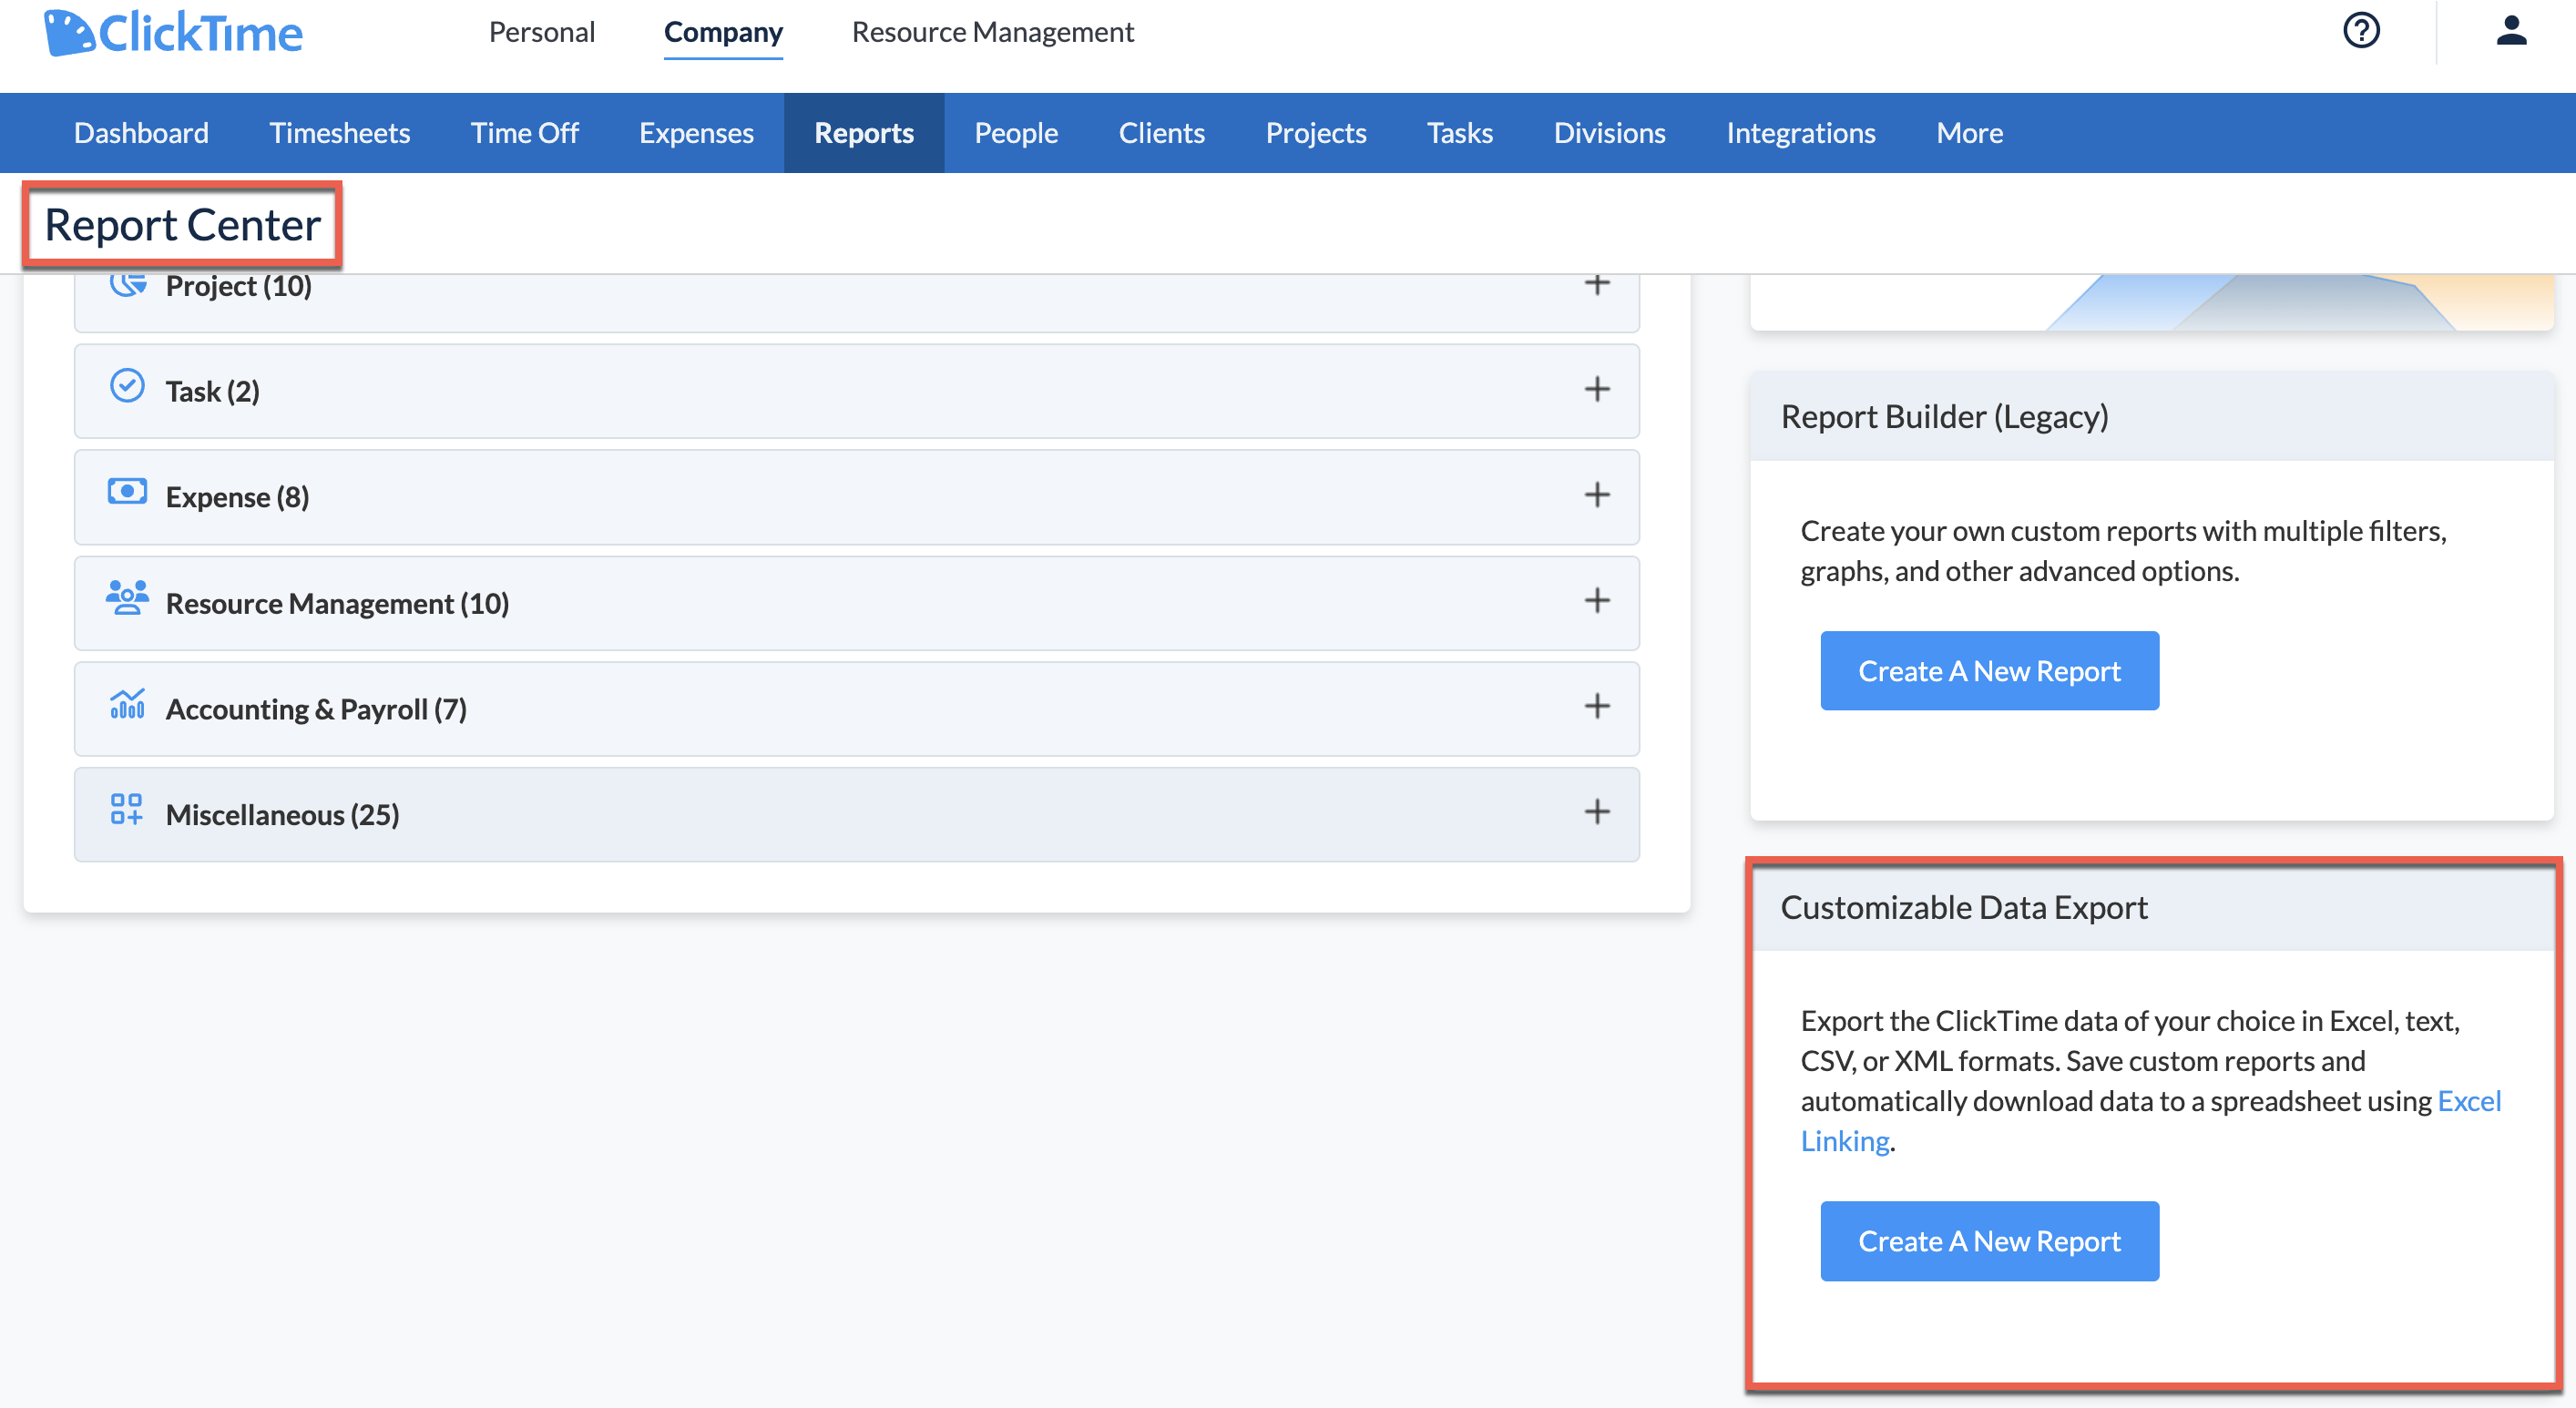The image size is (2576, 1408).
Task: Open the Integrations menu item
Action: click(x=1801, y=133)
